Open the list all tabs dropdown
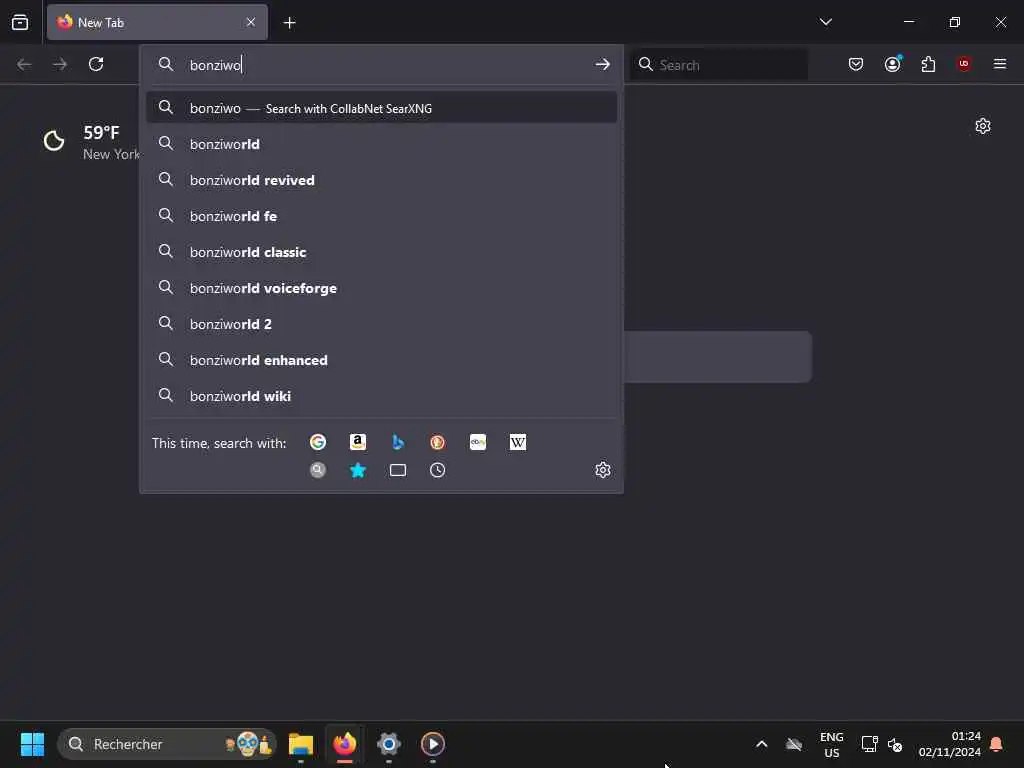 click(826, 22)
